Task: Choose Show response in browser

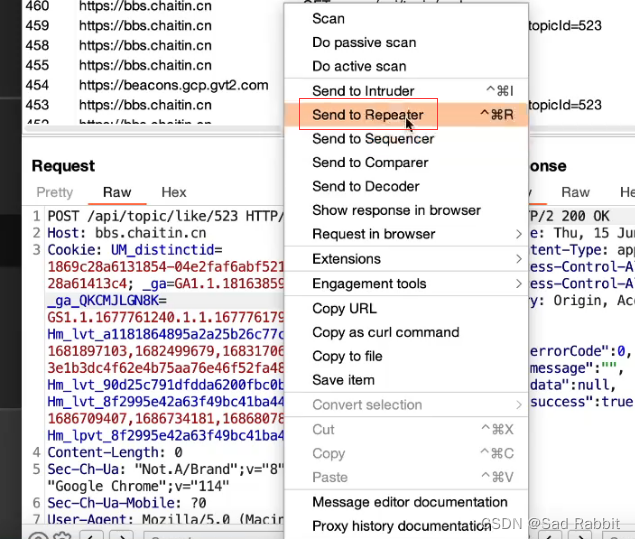Action: pos(406,211)
